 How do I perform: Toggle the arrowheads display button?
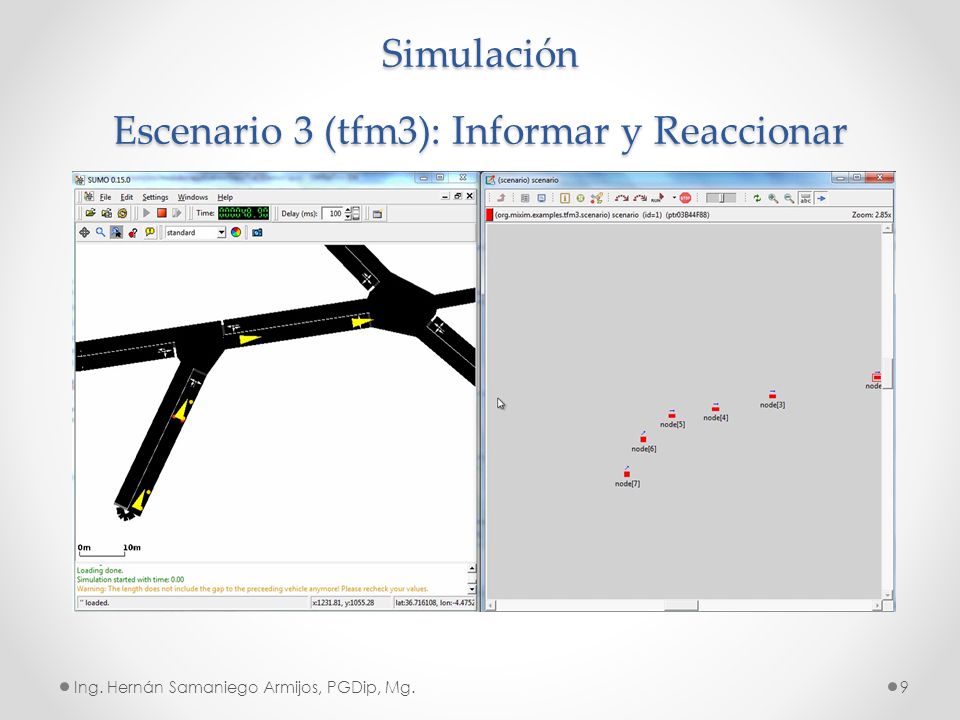click(x=822, y=198)
